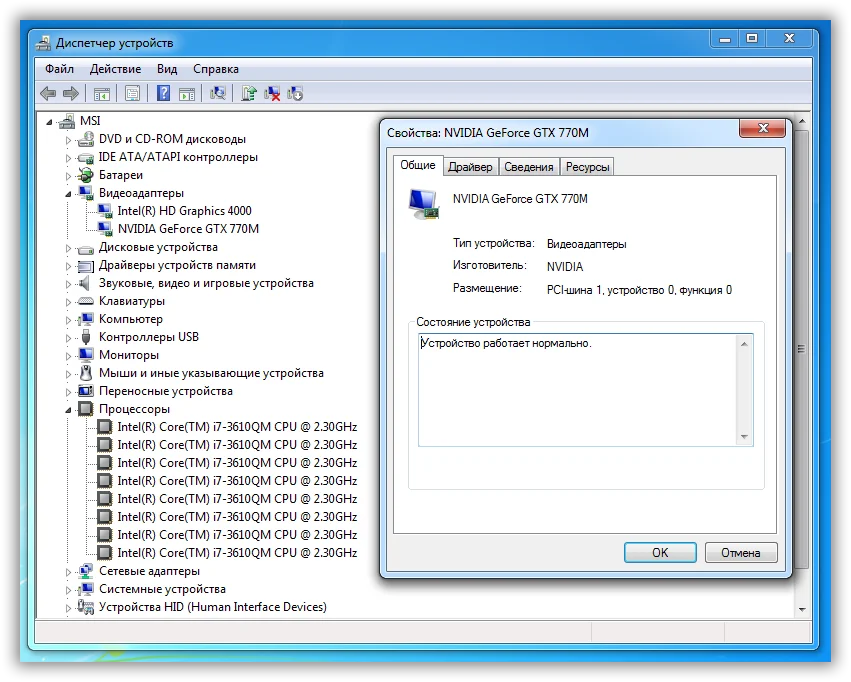Screen dimensions: 851x682
Task: Close the NVIDIA properties dialog
Action: tap(762, 128)
